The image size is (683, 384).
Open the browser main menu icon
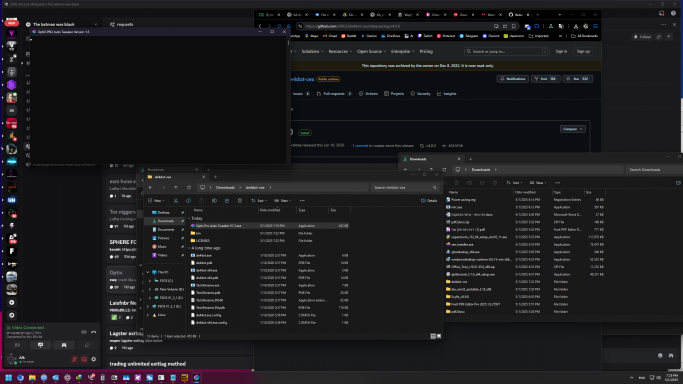[595, 26]
